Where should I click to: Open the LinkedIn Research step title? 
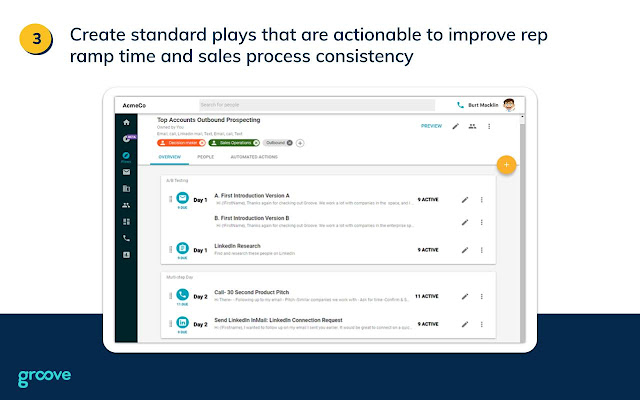tap(237, 246)
